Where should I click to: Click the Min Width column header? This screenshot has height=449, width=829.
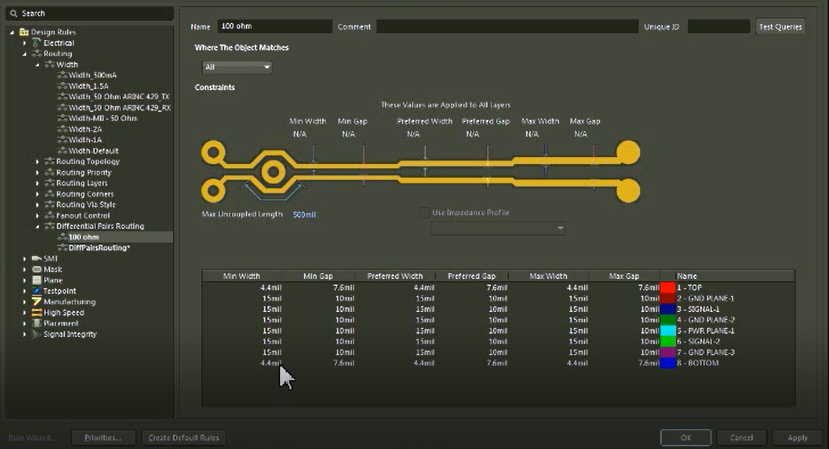click(242, 276)
